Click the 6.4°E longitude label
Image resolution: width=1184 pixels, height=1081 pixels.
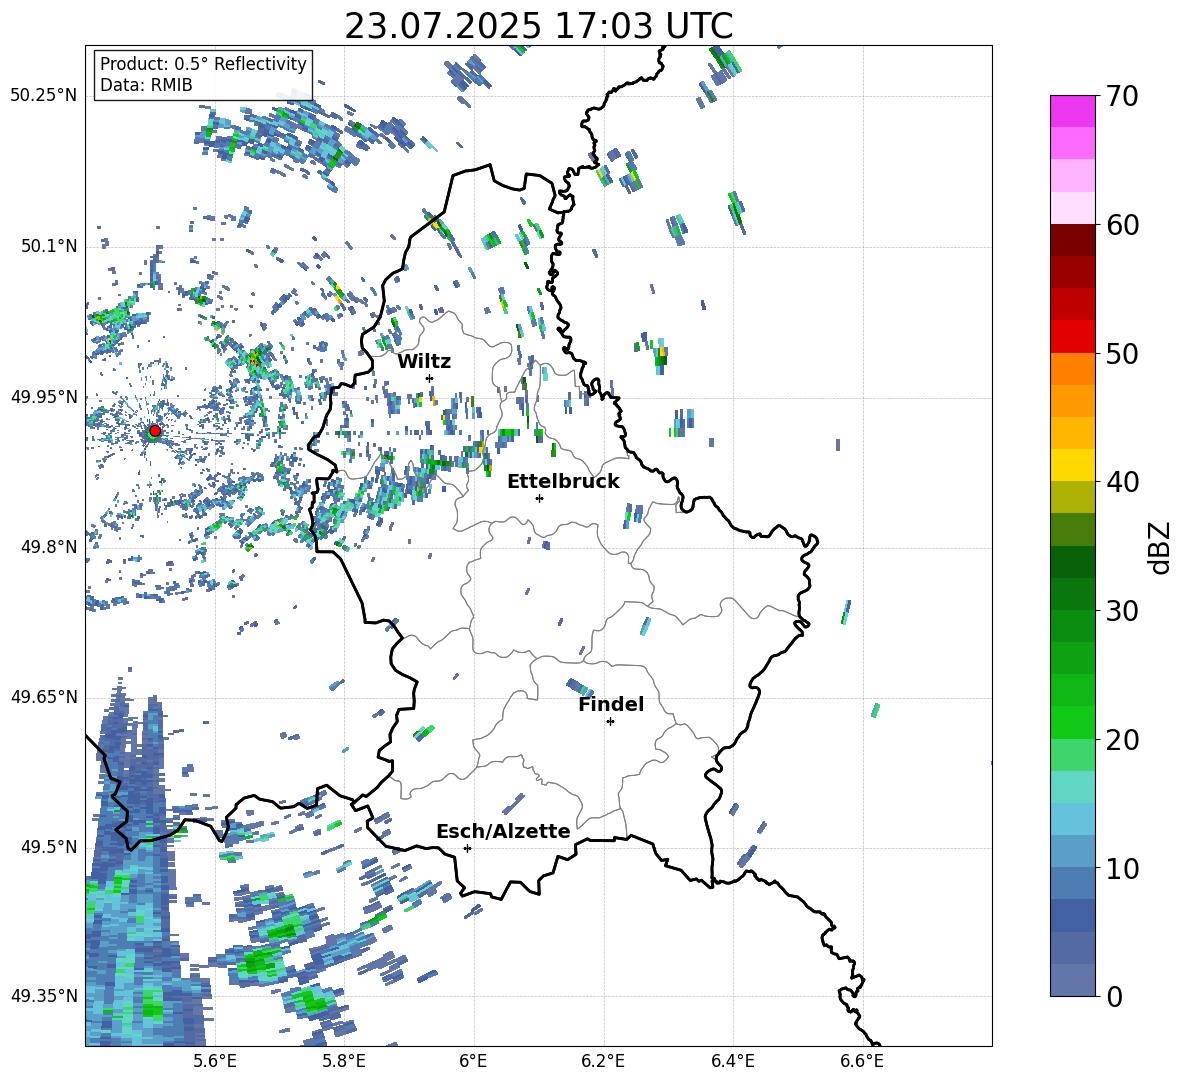[732, 1061]
